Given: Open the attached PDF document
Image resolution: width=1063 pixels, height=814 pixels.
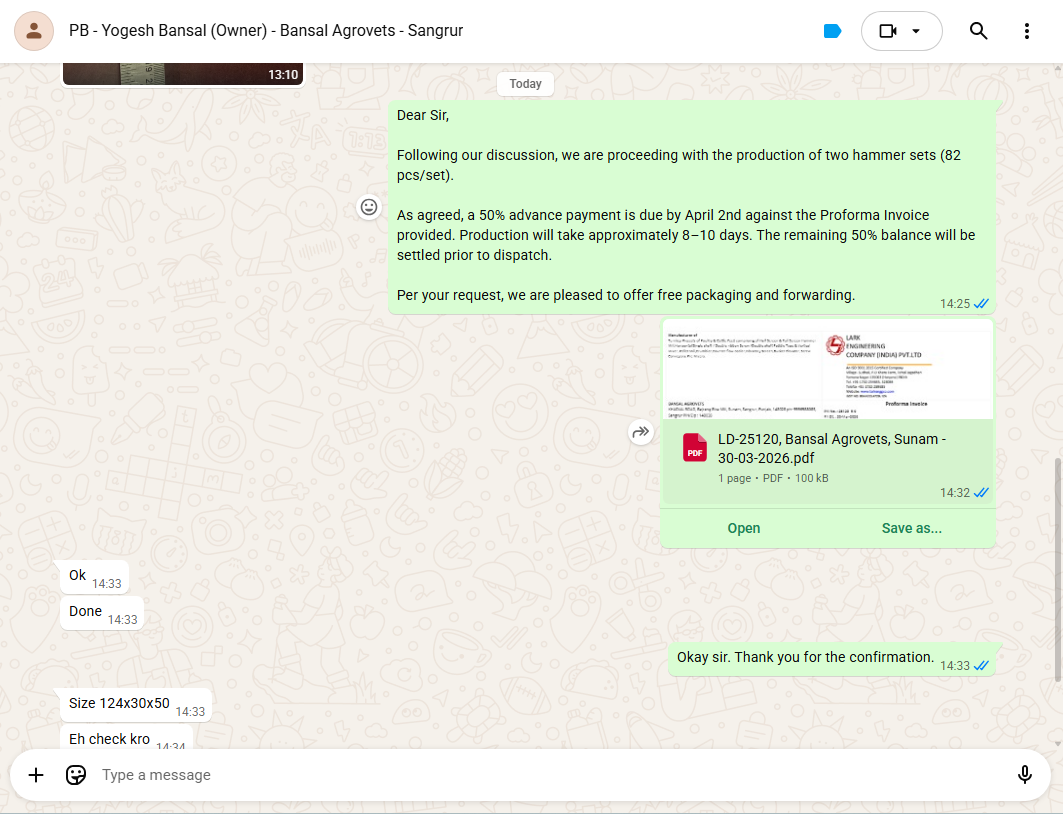Looking at the screenshot, I should click(x=743, y=528).
